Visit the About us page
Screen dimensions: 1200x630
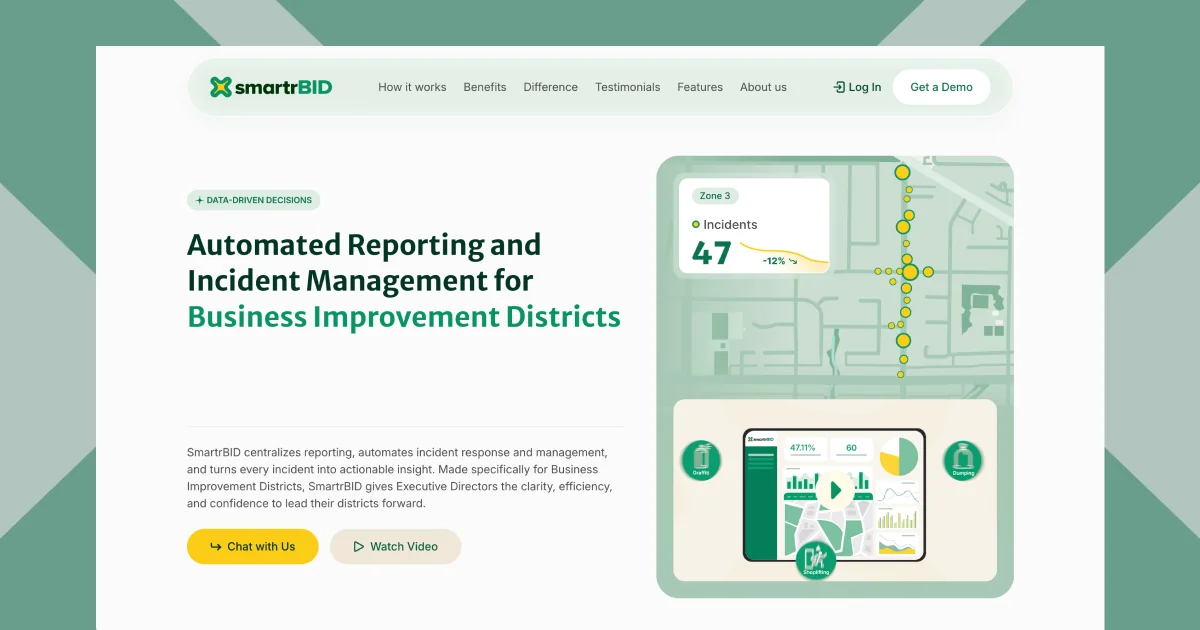tap(763, 87)
